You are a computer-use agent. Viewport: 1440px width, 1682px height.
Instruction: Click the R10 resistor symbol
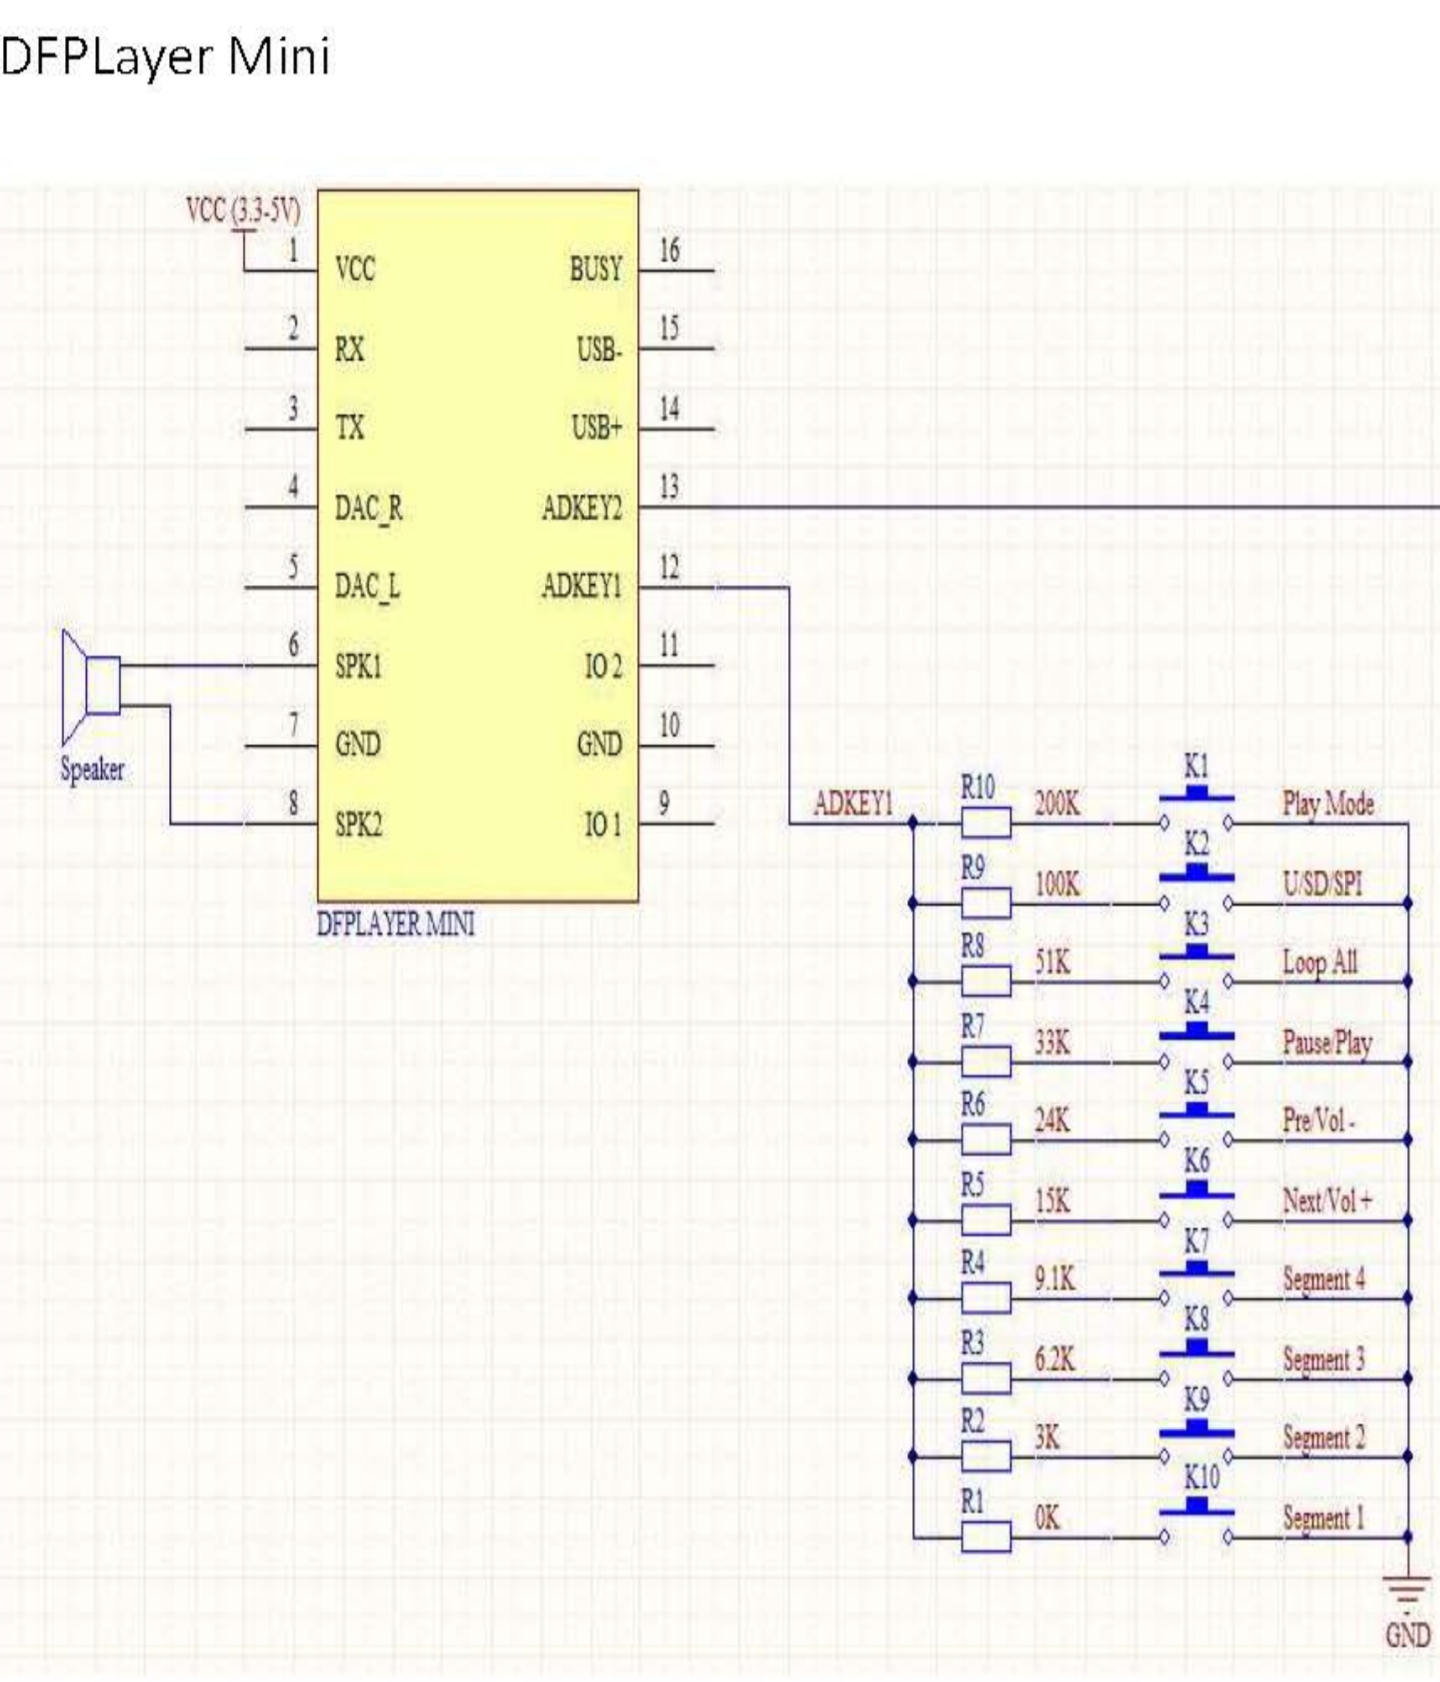(x=985, y=824)
